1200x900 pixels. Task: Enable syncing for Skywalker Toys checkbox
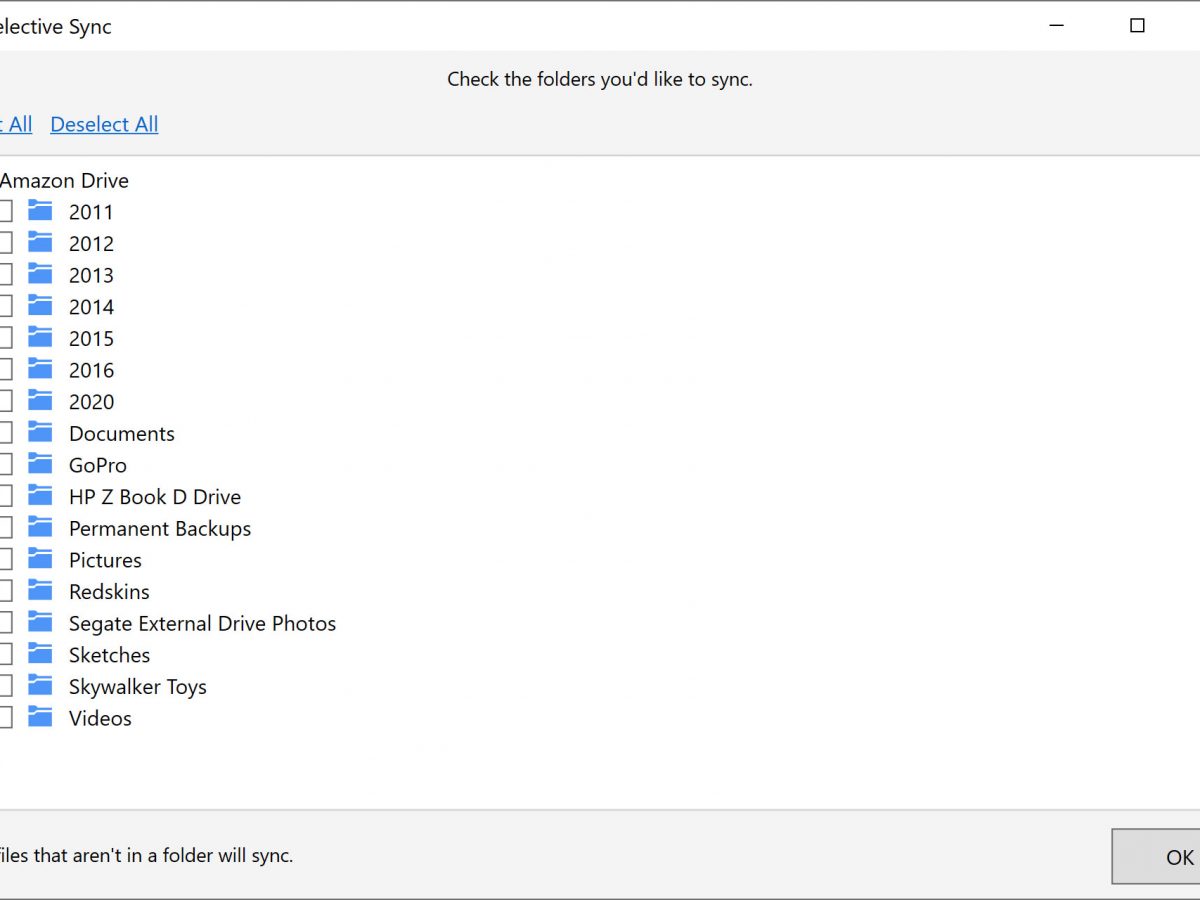point(5,687)
